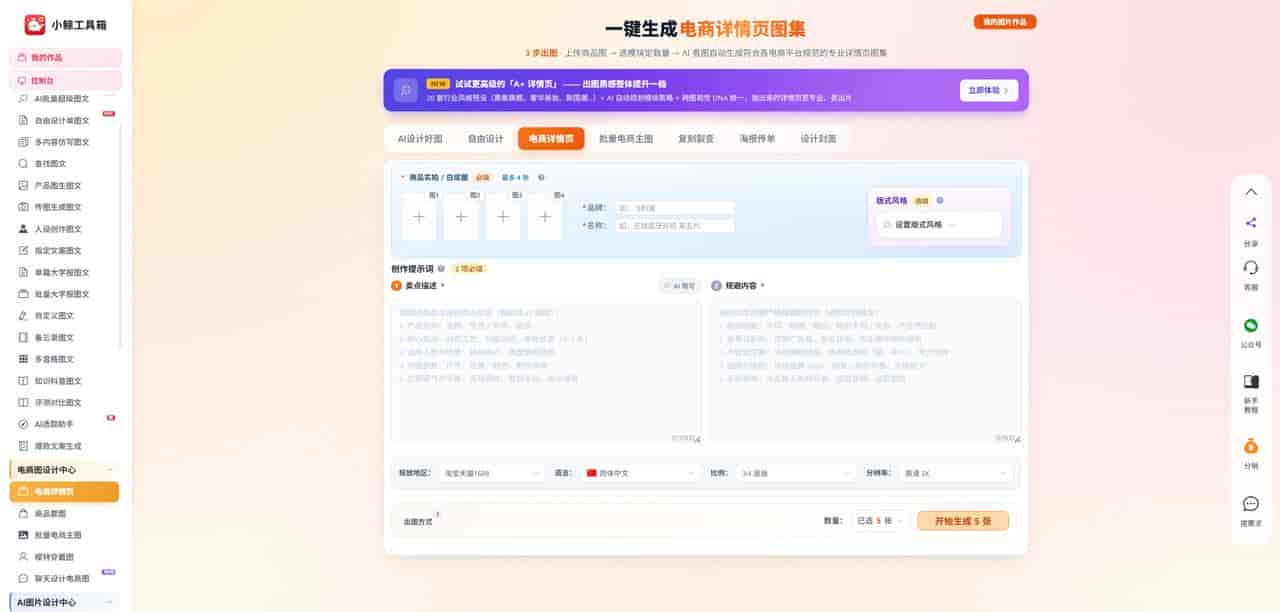Select 知识科普图文 sidebar item

pyautogui.click(x=64, y=381)
